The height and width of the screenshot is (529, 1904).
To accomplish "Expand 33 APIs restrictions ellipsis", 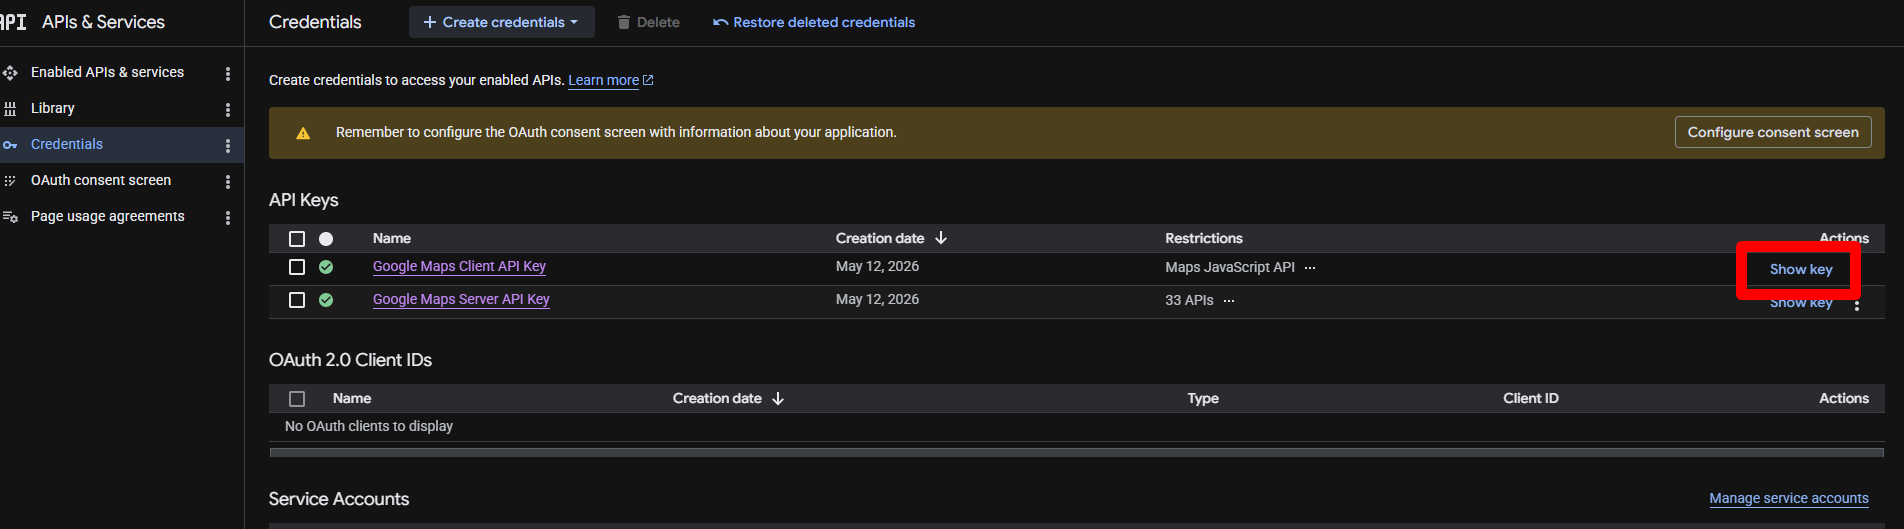I will (x=1229, y=301).
